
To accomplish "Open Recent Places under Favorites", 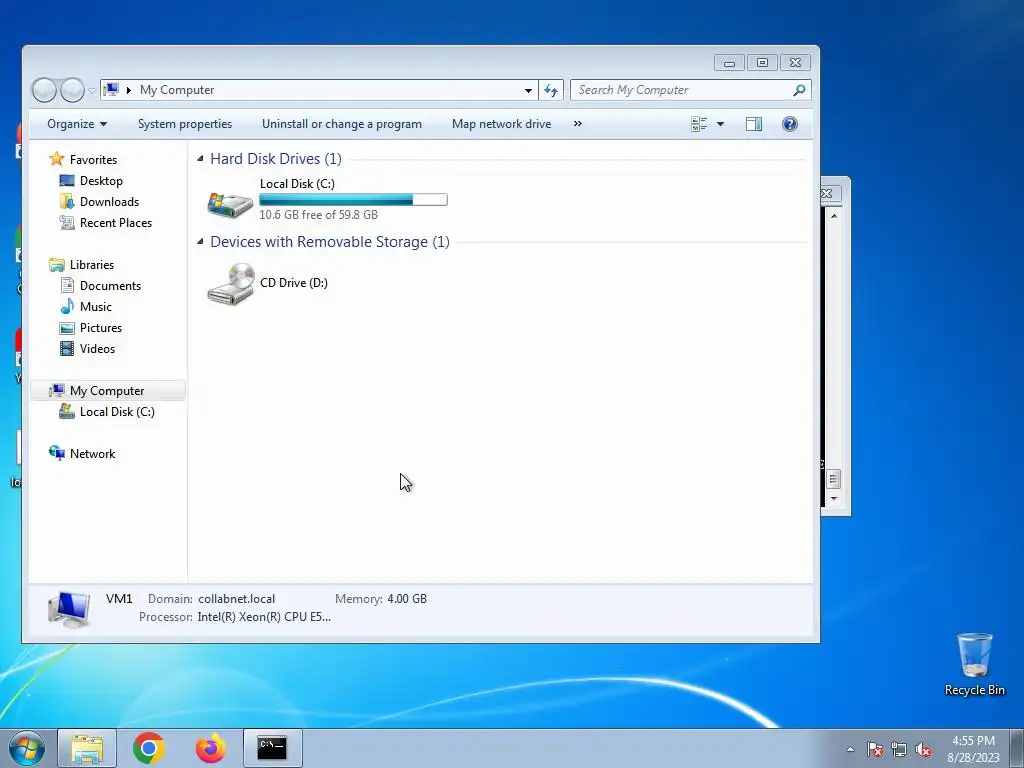I will coord(116,223).
